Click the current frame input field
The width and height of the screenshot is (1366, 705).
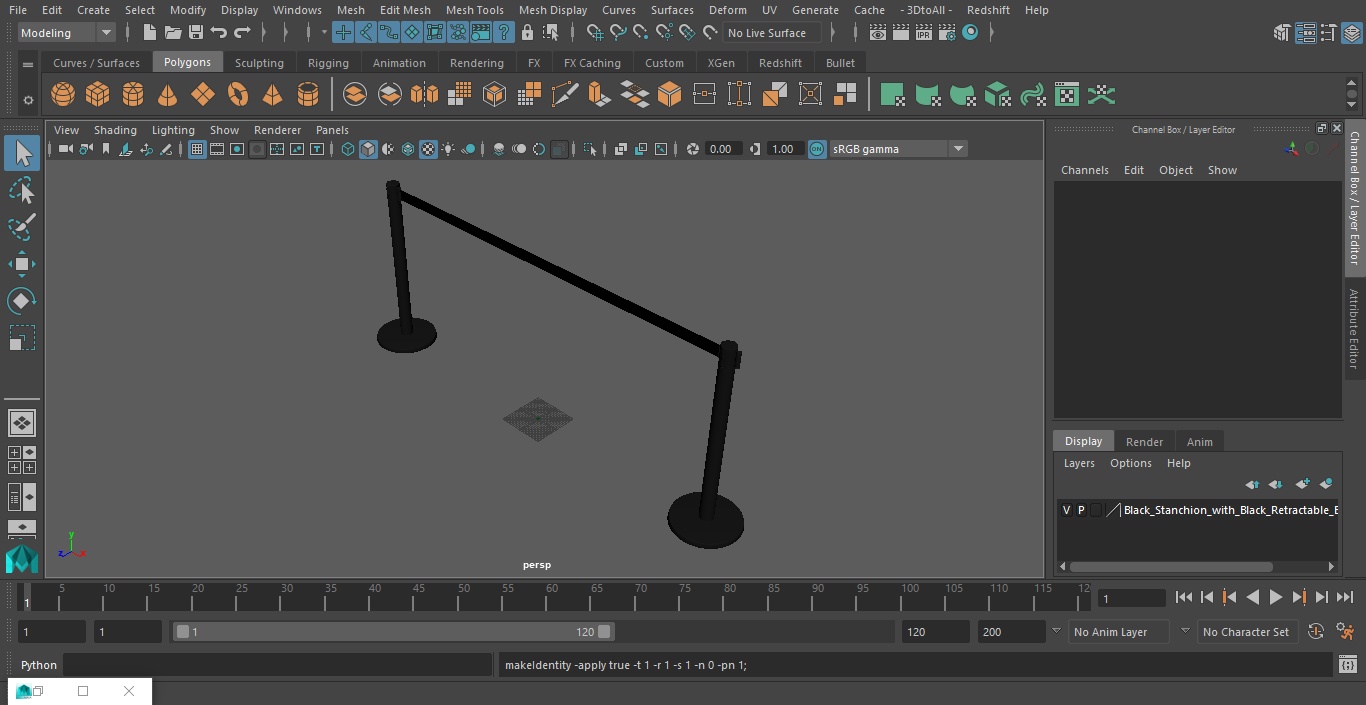point(1131,598)
